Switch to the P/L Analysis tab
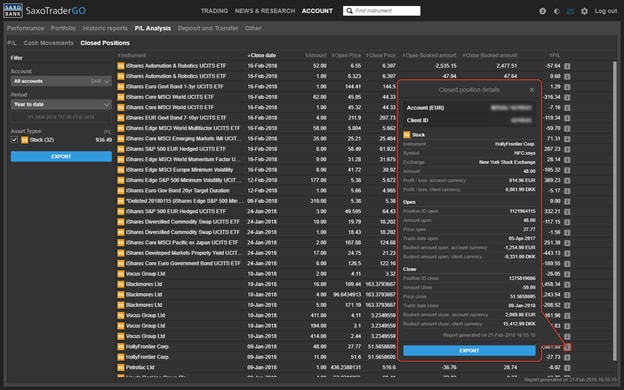The width and height of the screenshot is (624, 390). (x=153, y=28)
